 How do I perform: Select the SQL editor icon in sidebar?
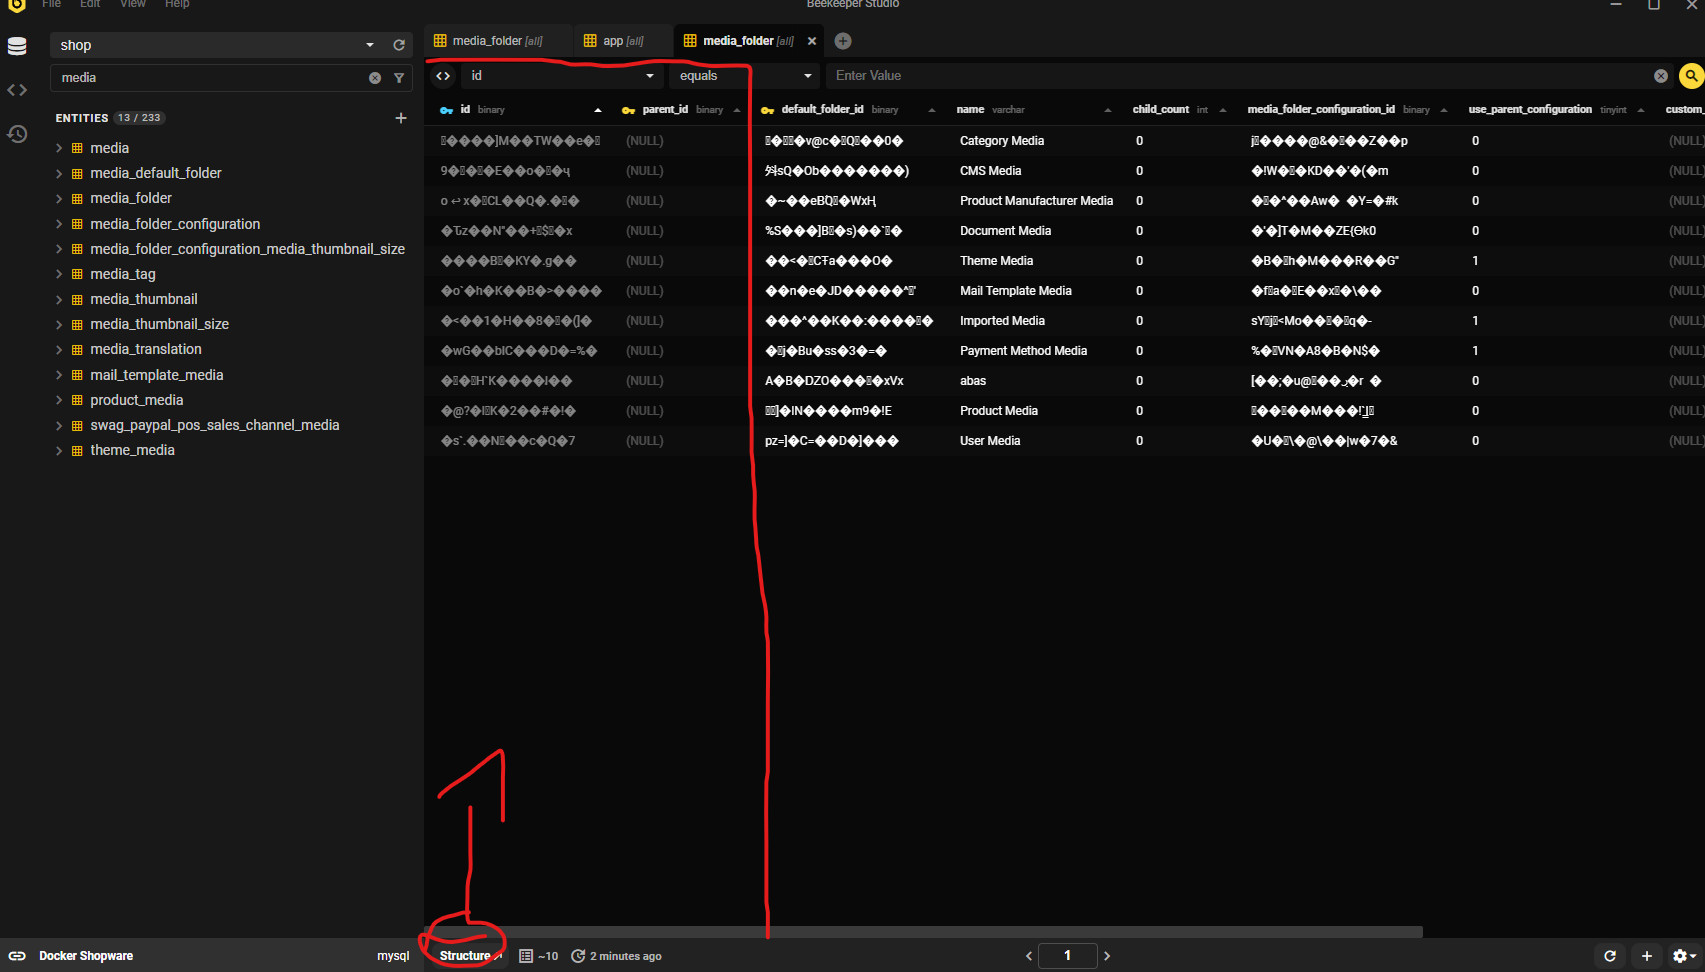coord(16,89)
